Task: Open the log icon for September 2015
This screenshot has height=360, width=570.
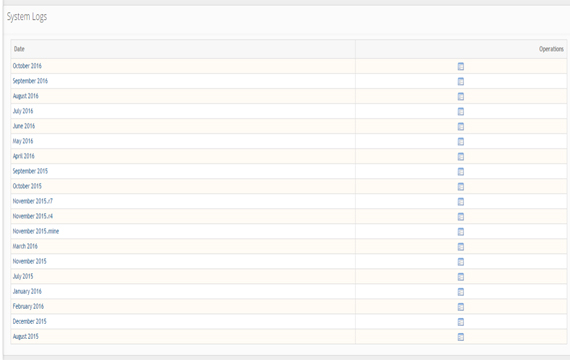Action: (x=461, y=172)
